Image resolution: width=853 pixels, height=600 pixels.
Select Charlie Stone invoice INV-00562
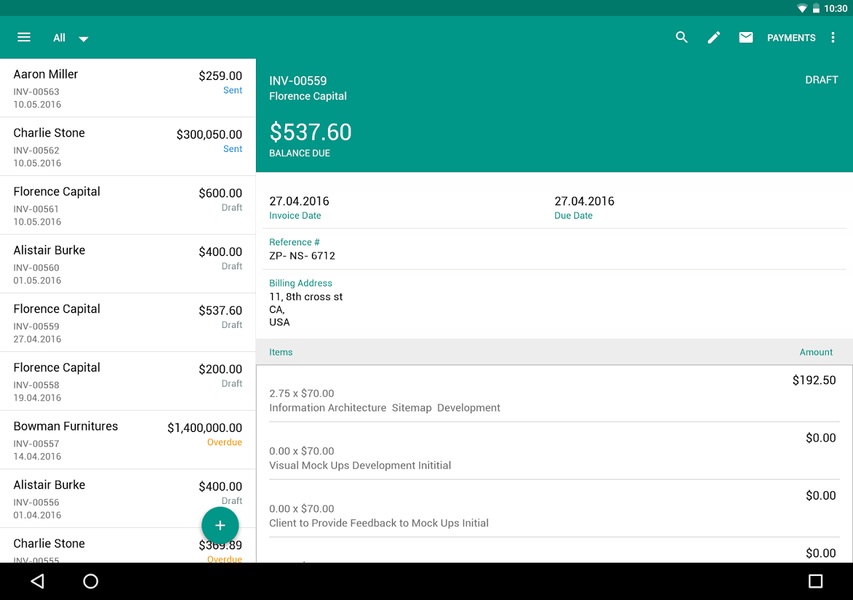point(128,147)
